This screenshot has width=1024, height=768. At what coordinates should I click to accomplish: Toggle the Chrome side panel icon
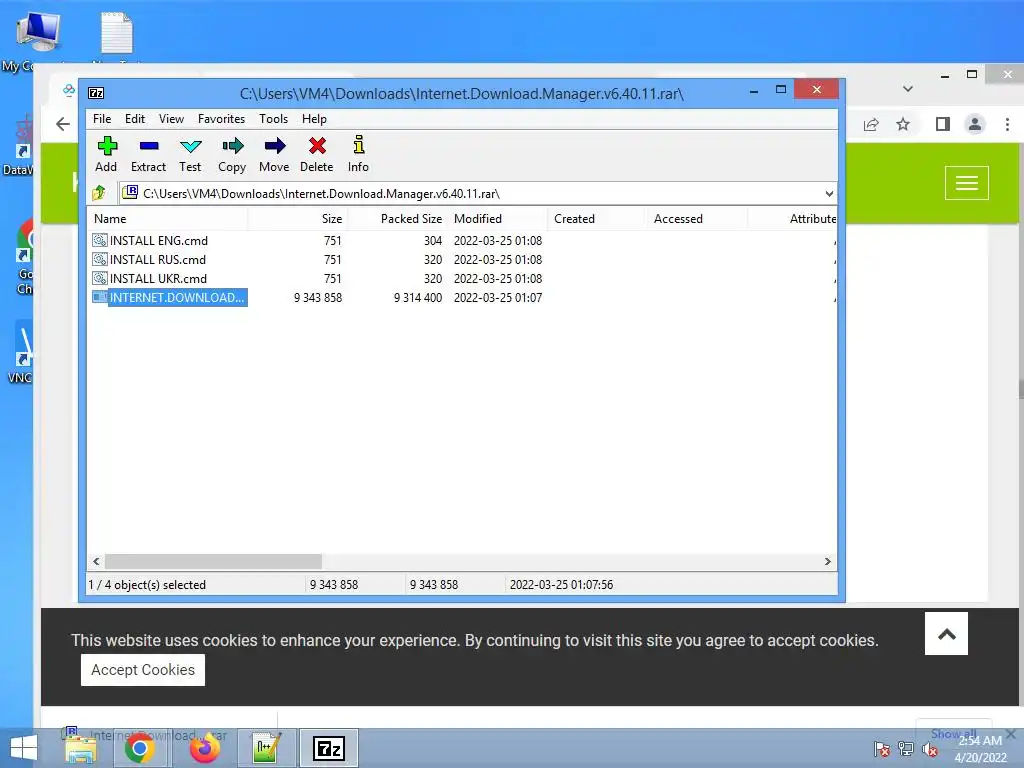pos(942,124)
